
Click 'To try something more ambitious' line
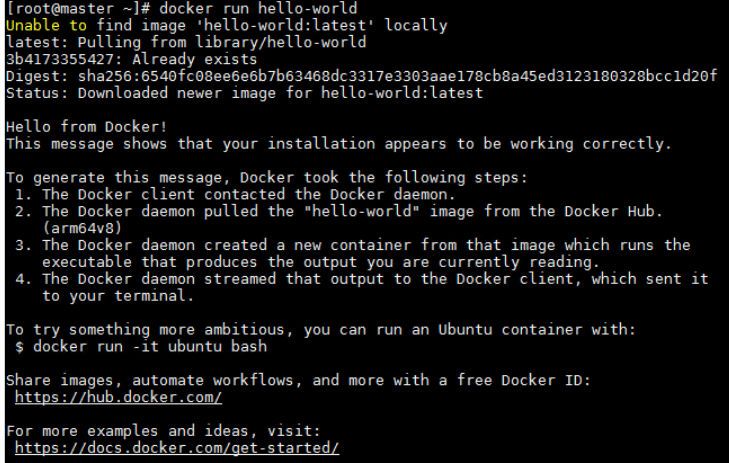(321, 330)
